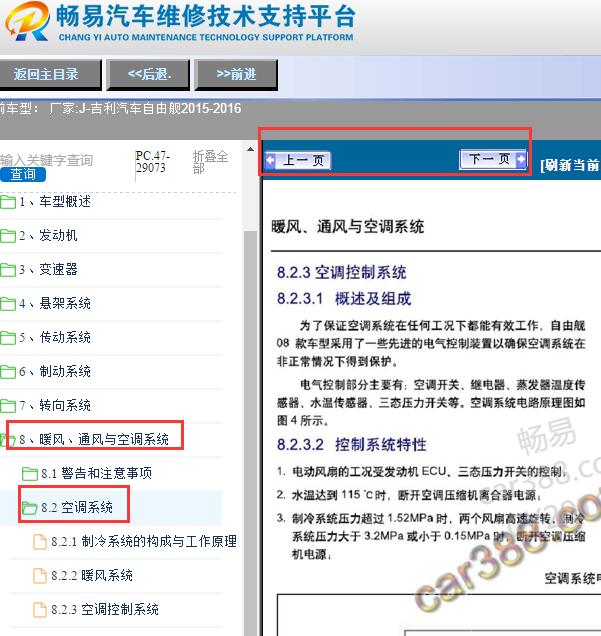Click document icon for 8.2.2 暖风系统

(x=40, y=576)
